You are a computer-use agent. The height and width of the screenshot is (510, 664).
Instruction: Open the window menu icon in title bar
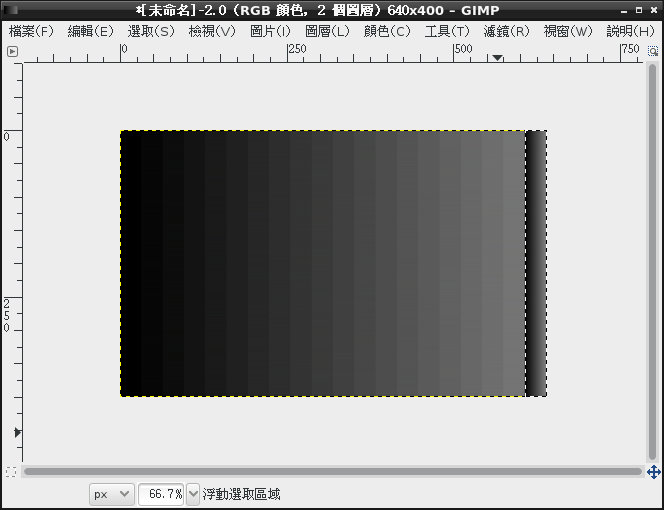tap(10, 10)
